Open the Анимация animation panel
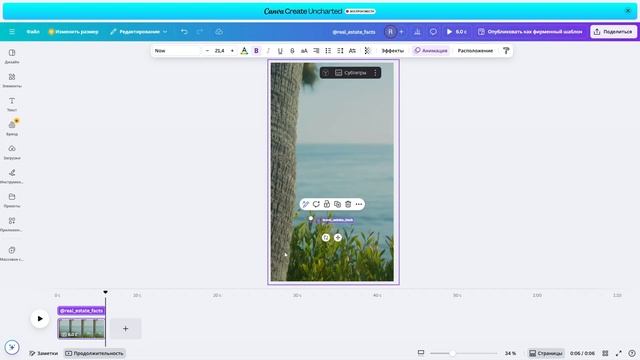The height and width of the screenshot is (360, 640). [x=431, y=51]
